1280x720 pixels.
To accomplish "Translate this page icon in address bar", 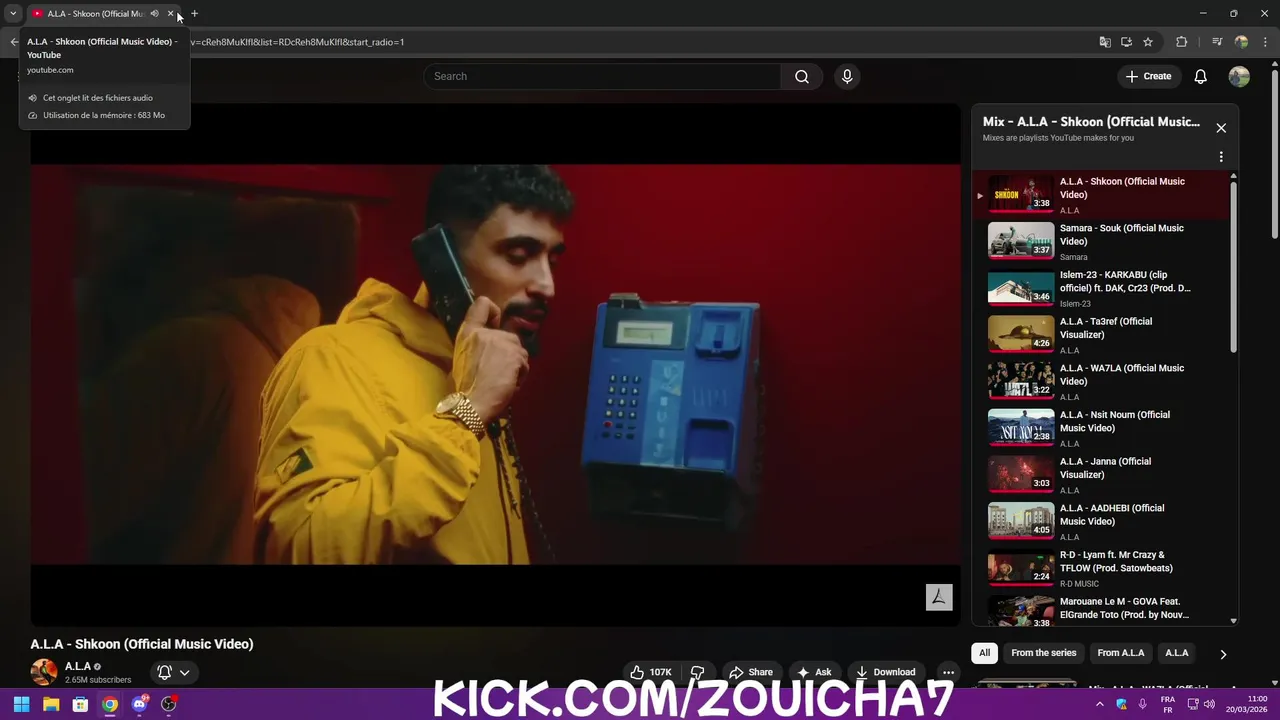I will point(1105,42).
